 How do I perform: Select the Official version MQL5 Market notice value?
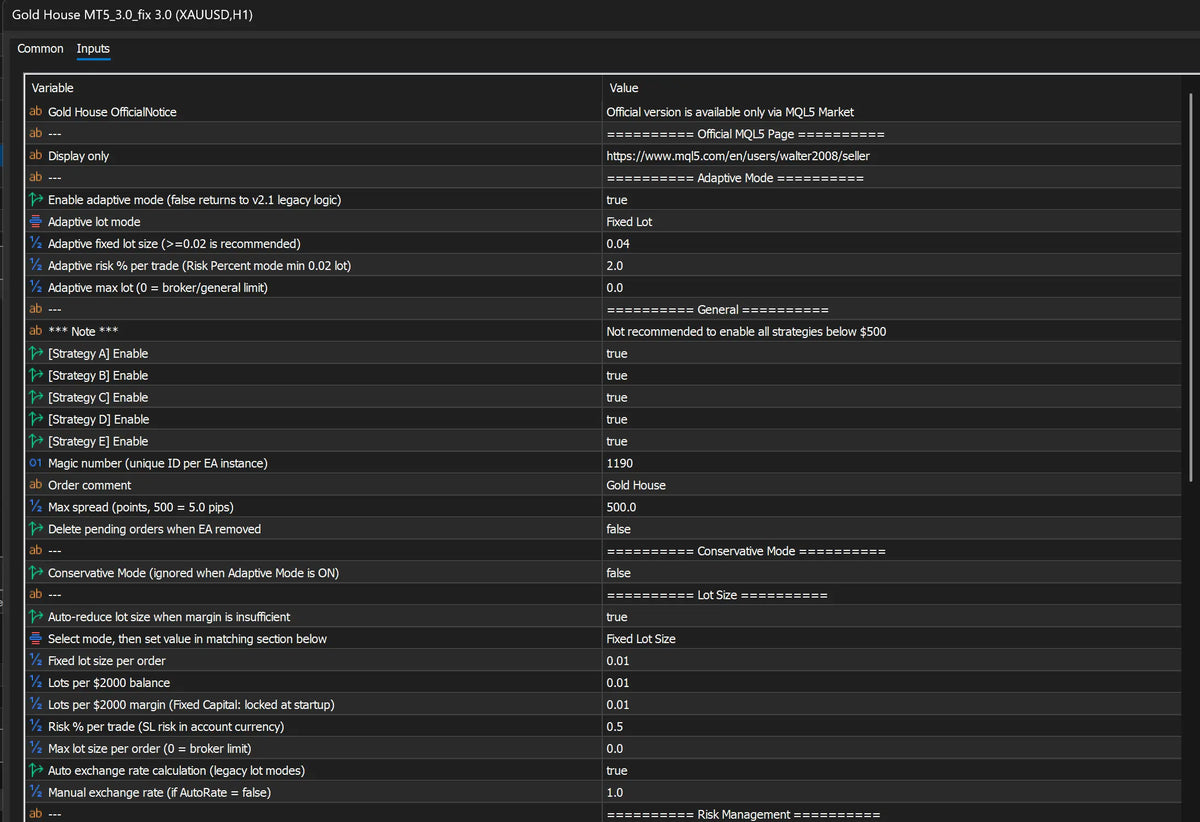(x=730, y=112)
